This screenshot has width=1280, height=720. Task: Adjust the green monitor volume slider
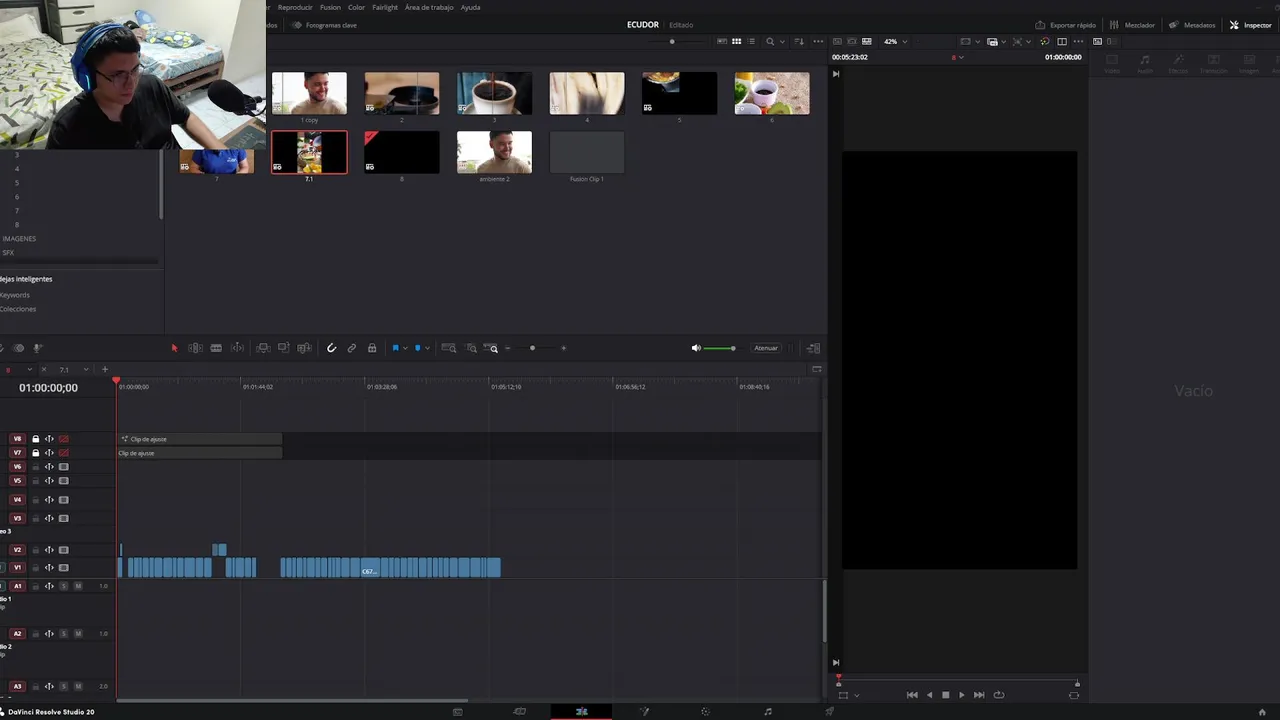pyautogui.click(x=719, y=348)
